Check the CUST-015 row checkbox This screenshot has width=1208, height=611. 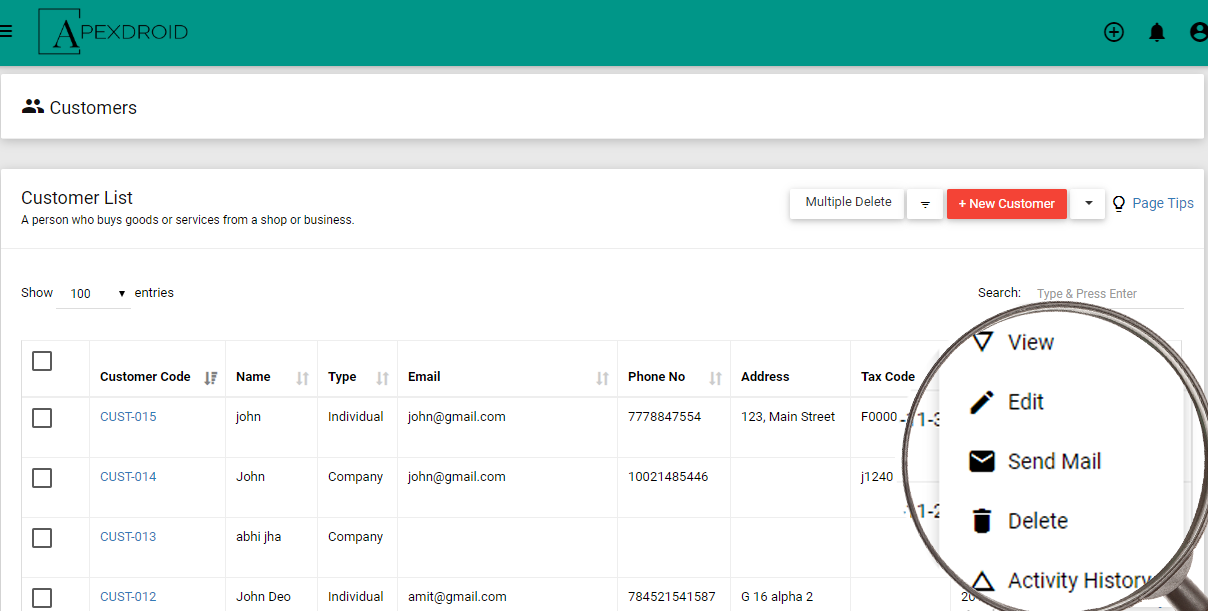pos(42,418)
